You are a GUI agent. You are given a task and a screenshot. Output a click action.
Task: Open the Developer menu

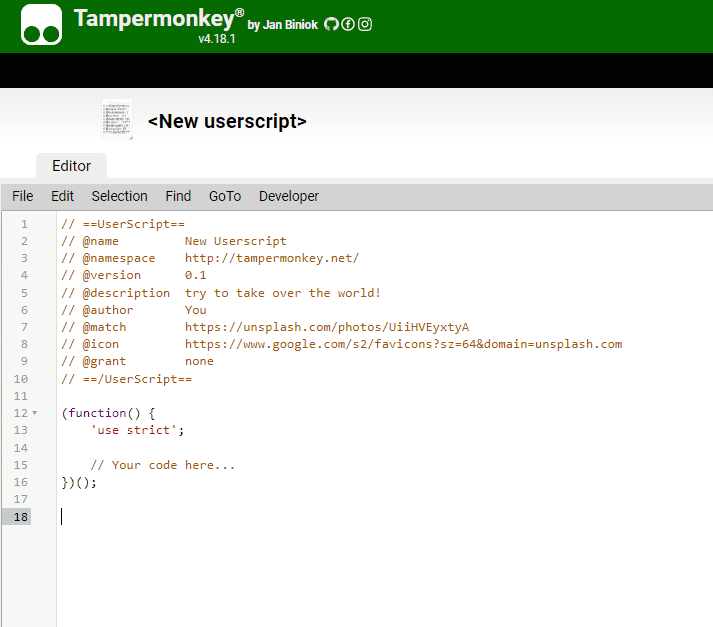click(x=289, y=196)
